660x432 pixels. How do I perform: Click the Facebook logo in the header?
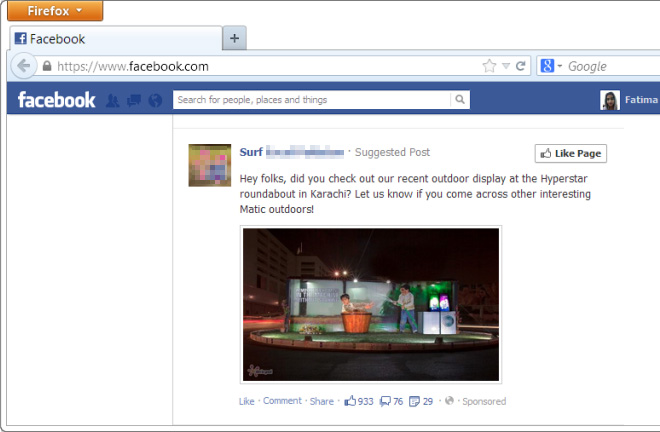point(56,100)
